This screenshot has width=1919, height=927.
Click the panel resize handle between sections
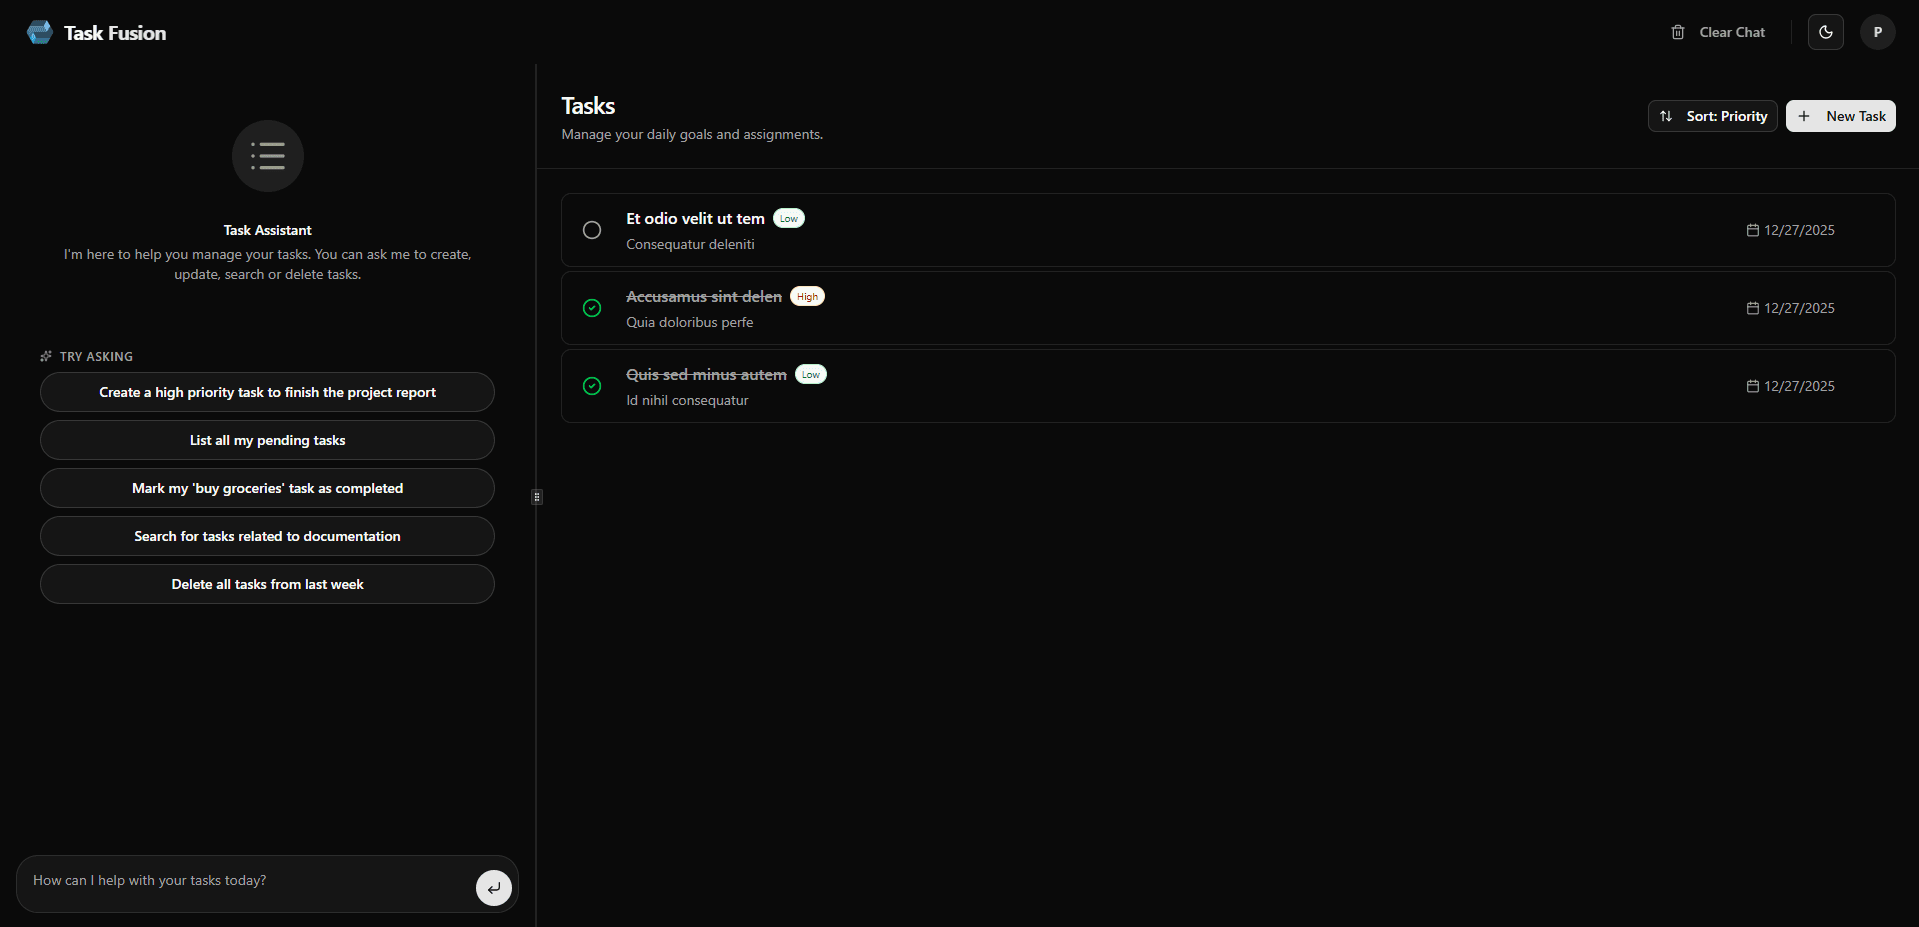point(536,496)
